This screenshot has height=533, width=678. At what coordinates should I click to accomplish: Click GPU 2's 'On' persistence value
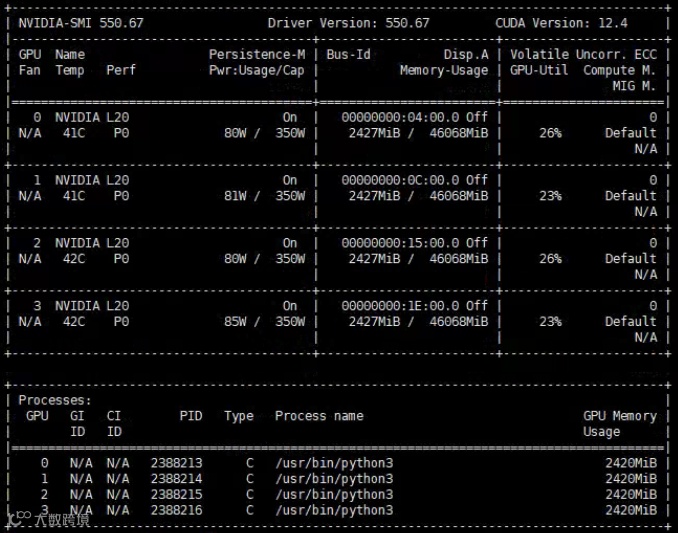click(x=290, y=243)
